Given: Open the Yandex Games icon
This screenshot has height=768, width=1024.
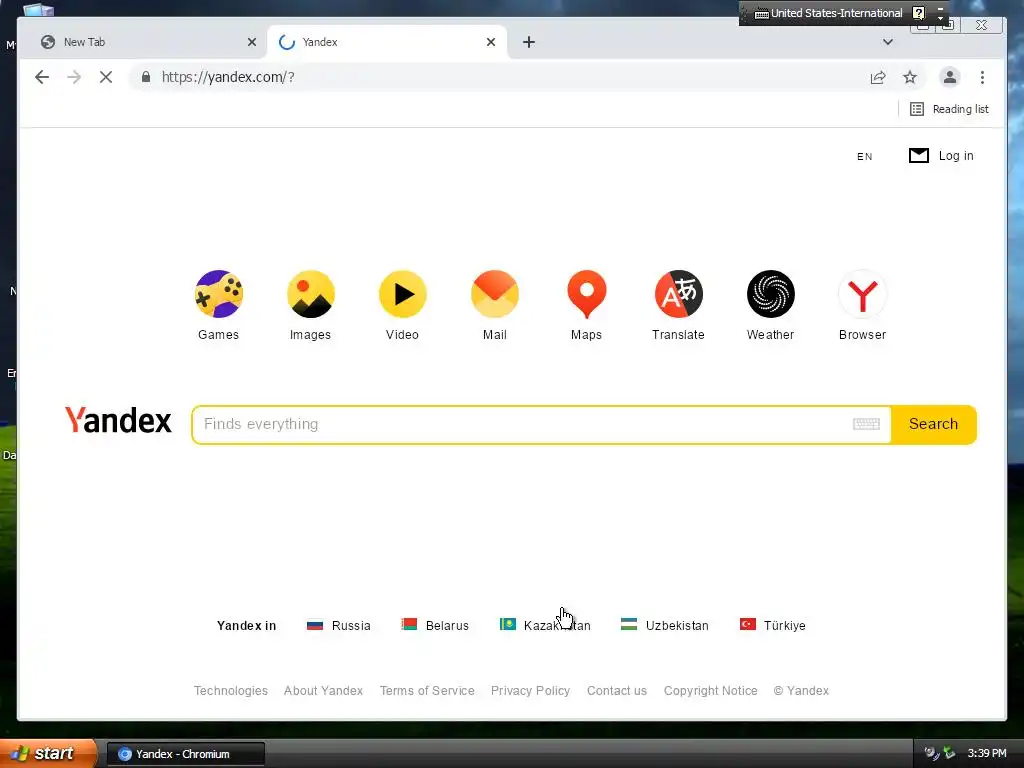Looking at the screenshot, I should [218, 294].
